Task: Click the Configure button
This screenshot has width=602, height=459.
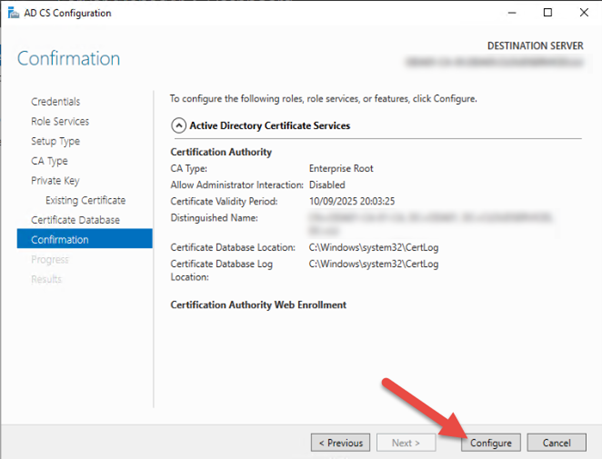Action: (x=491, y=443)
